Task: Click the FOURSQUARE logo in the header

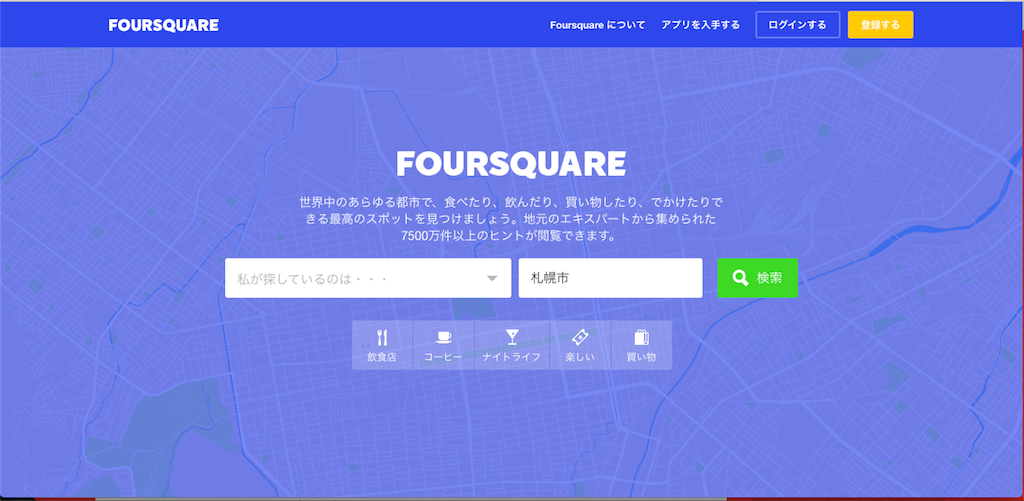Action: click(163, 25)
